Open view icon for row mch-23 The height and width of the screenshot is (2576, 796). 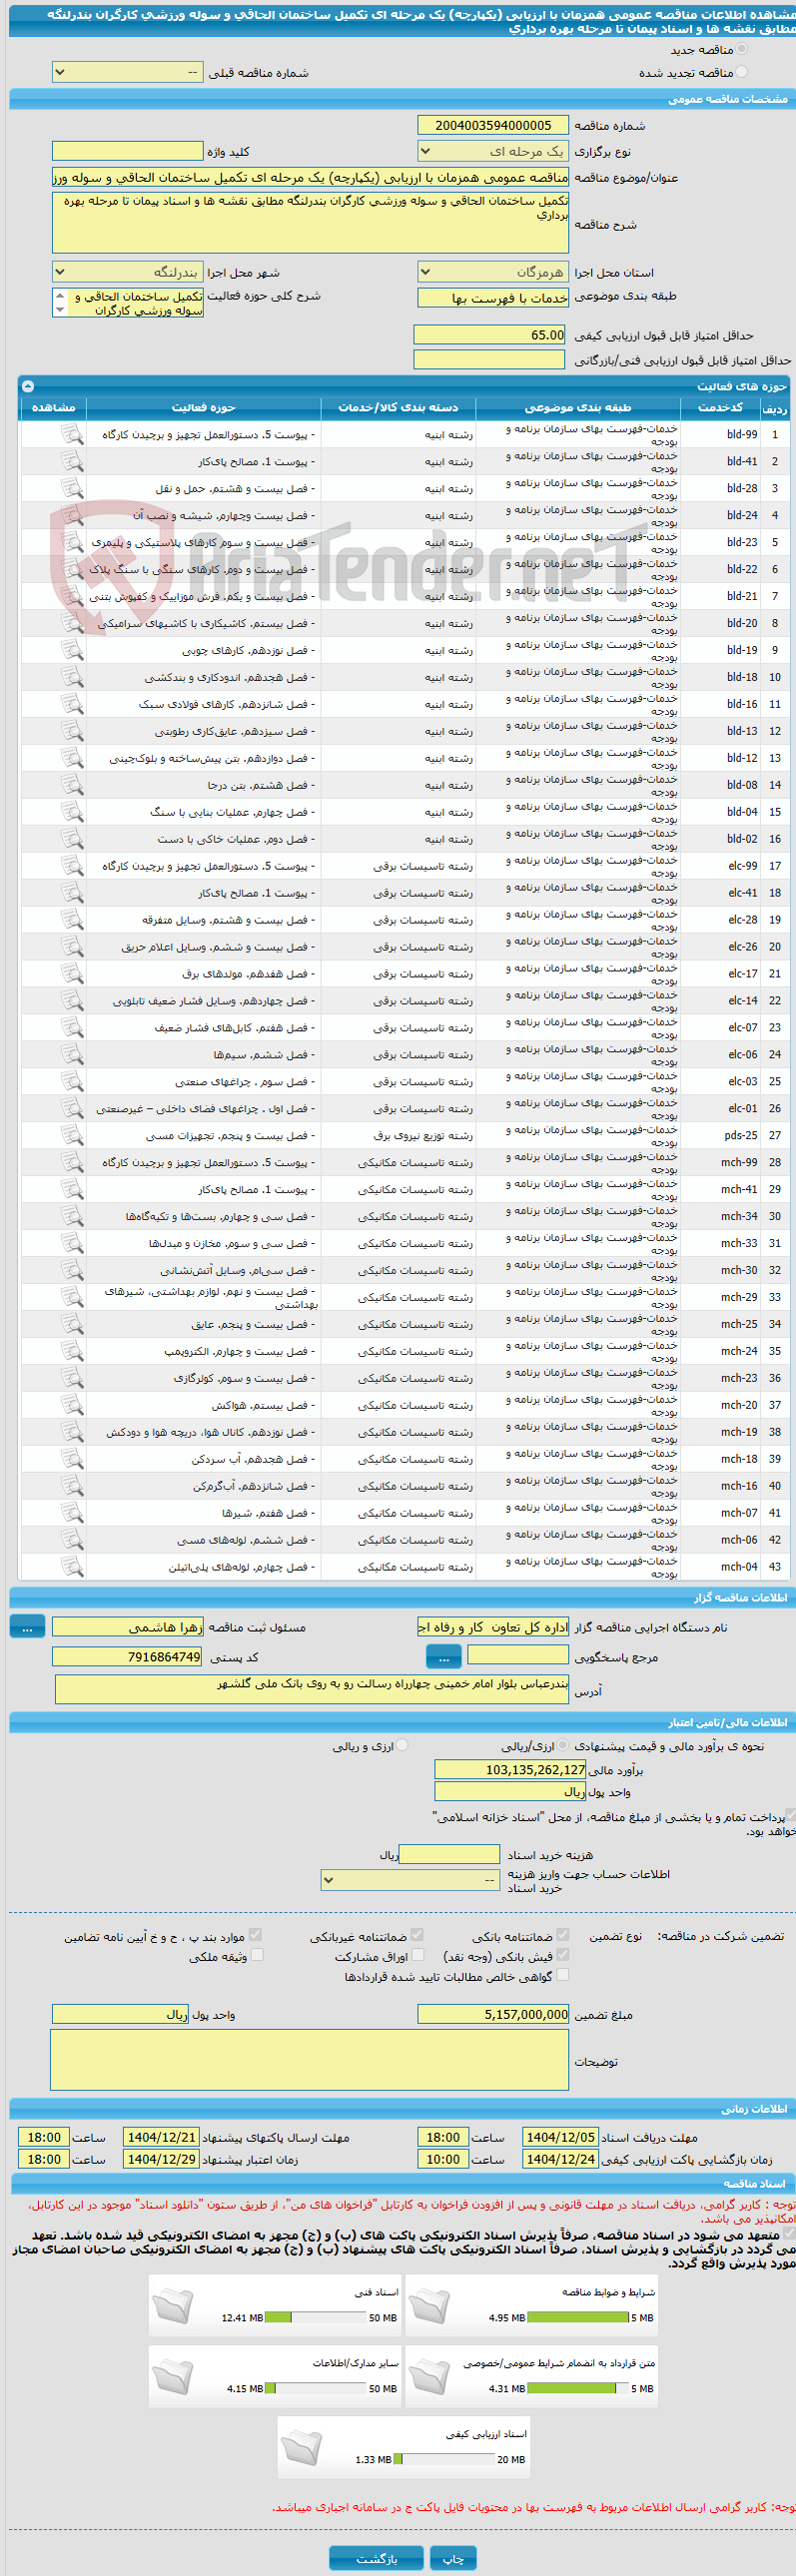click(71, 1379)
